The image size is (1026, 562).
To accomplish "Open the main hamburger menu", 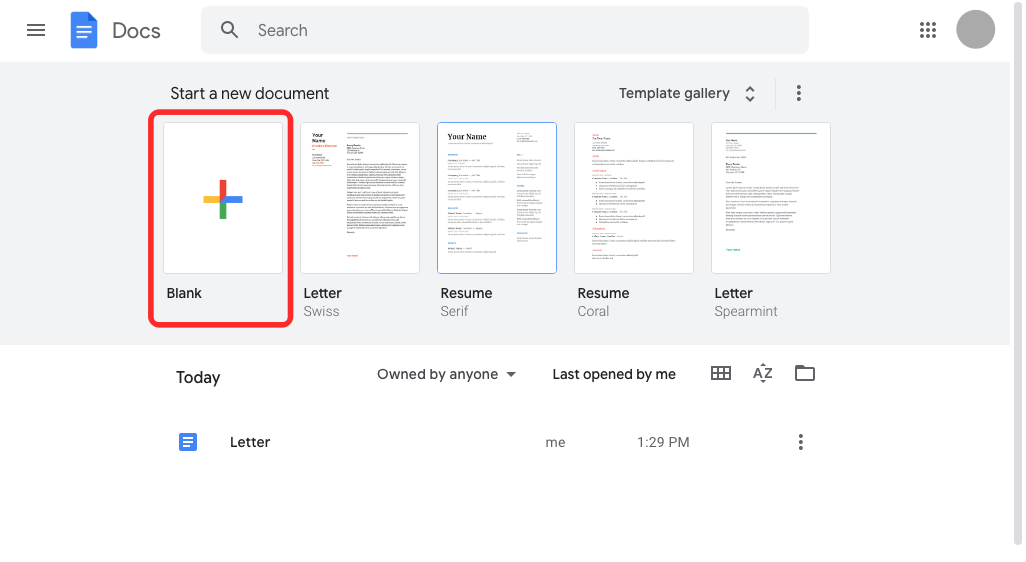I will [36, 30].
